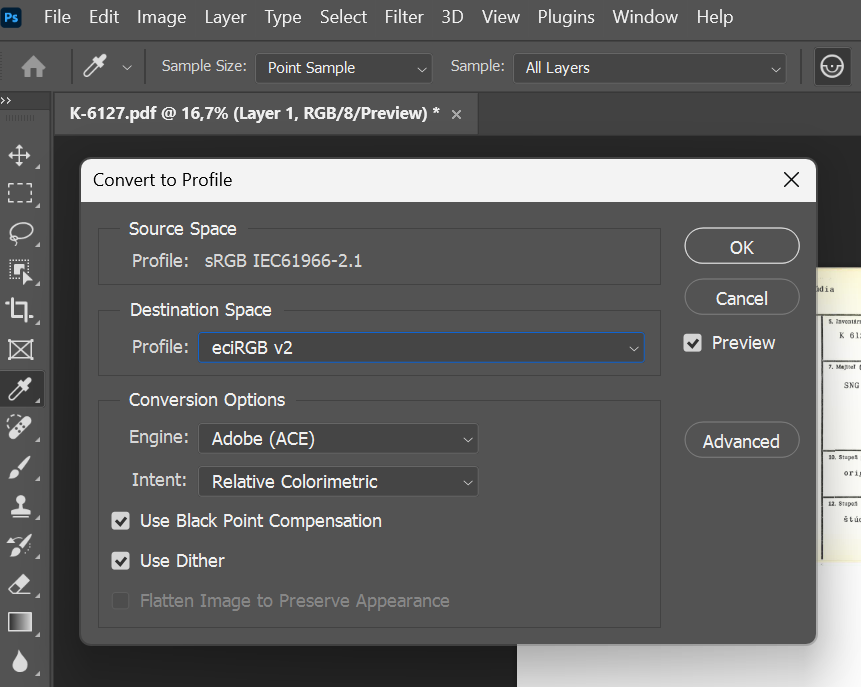This screenshot has width=861, height=687.
Task: Select the Brush tool
Action: [x=20, y=467]
